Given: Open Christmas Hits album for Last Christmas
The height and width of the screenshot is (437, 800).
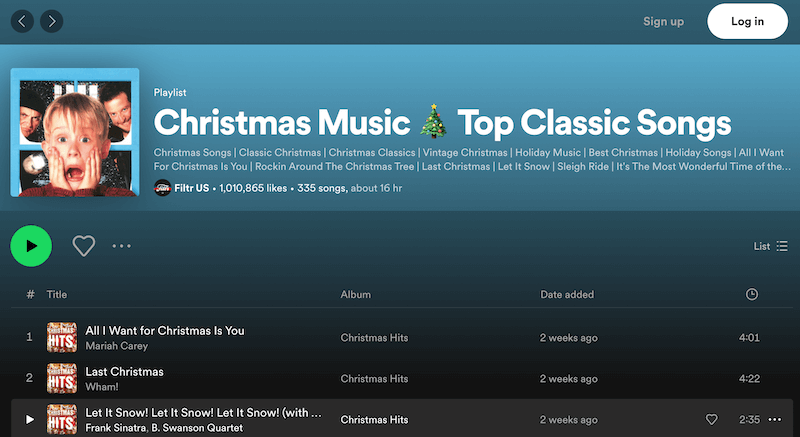Looking at the screenshot, I should (x=374, y=379).
